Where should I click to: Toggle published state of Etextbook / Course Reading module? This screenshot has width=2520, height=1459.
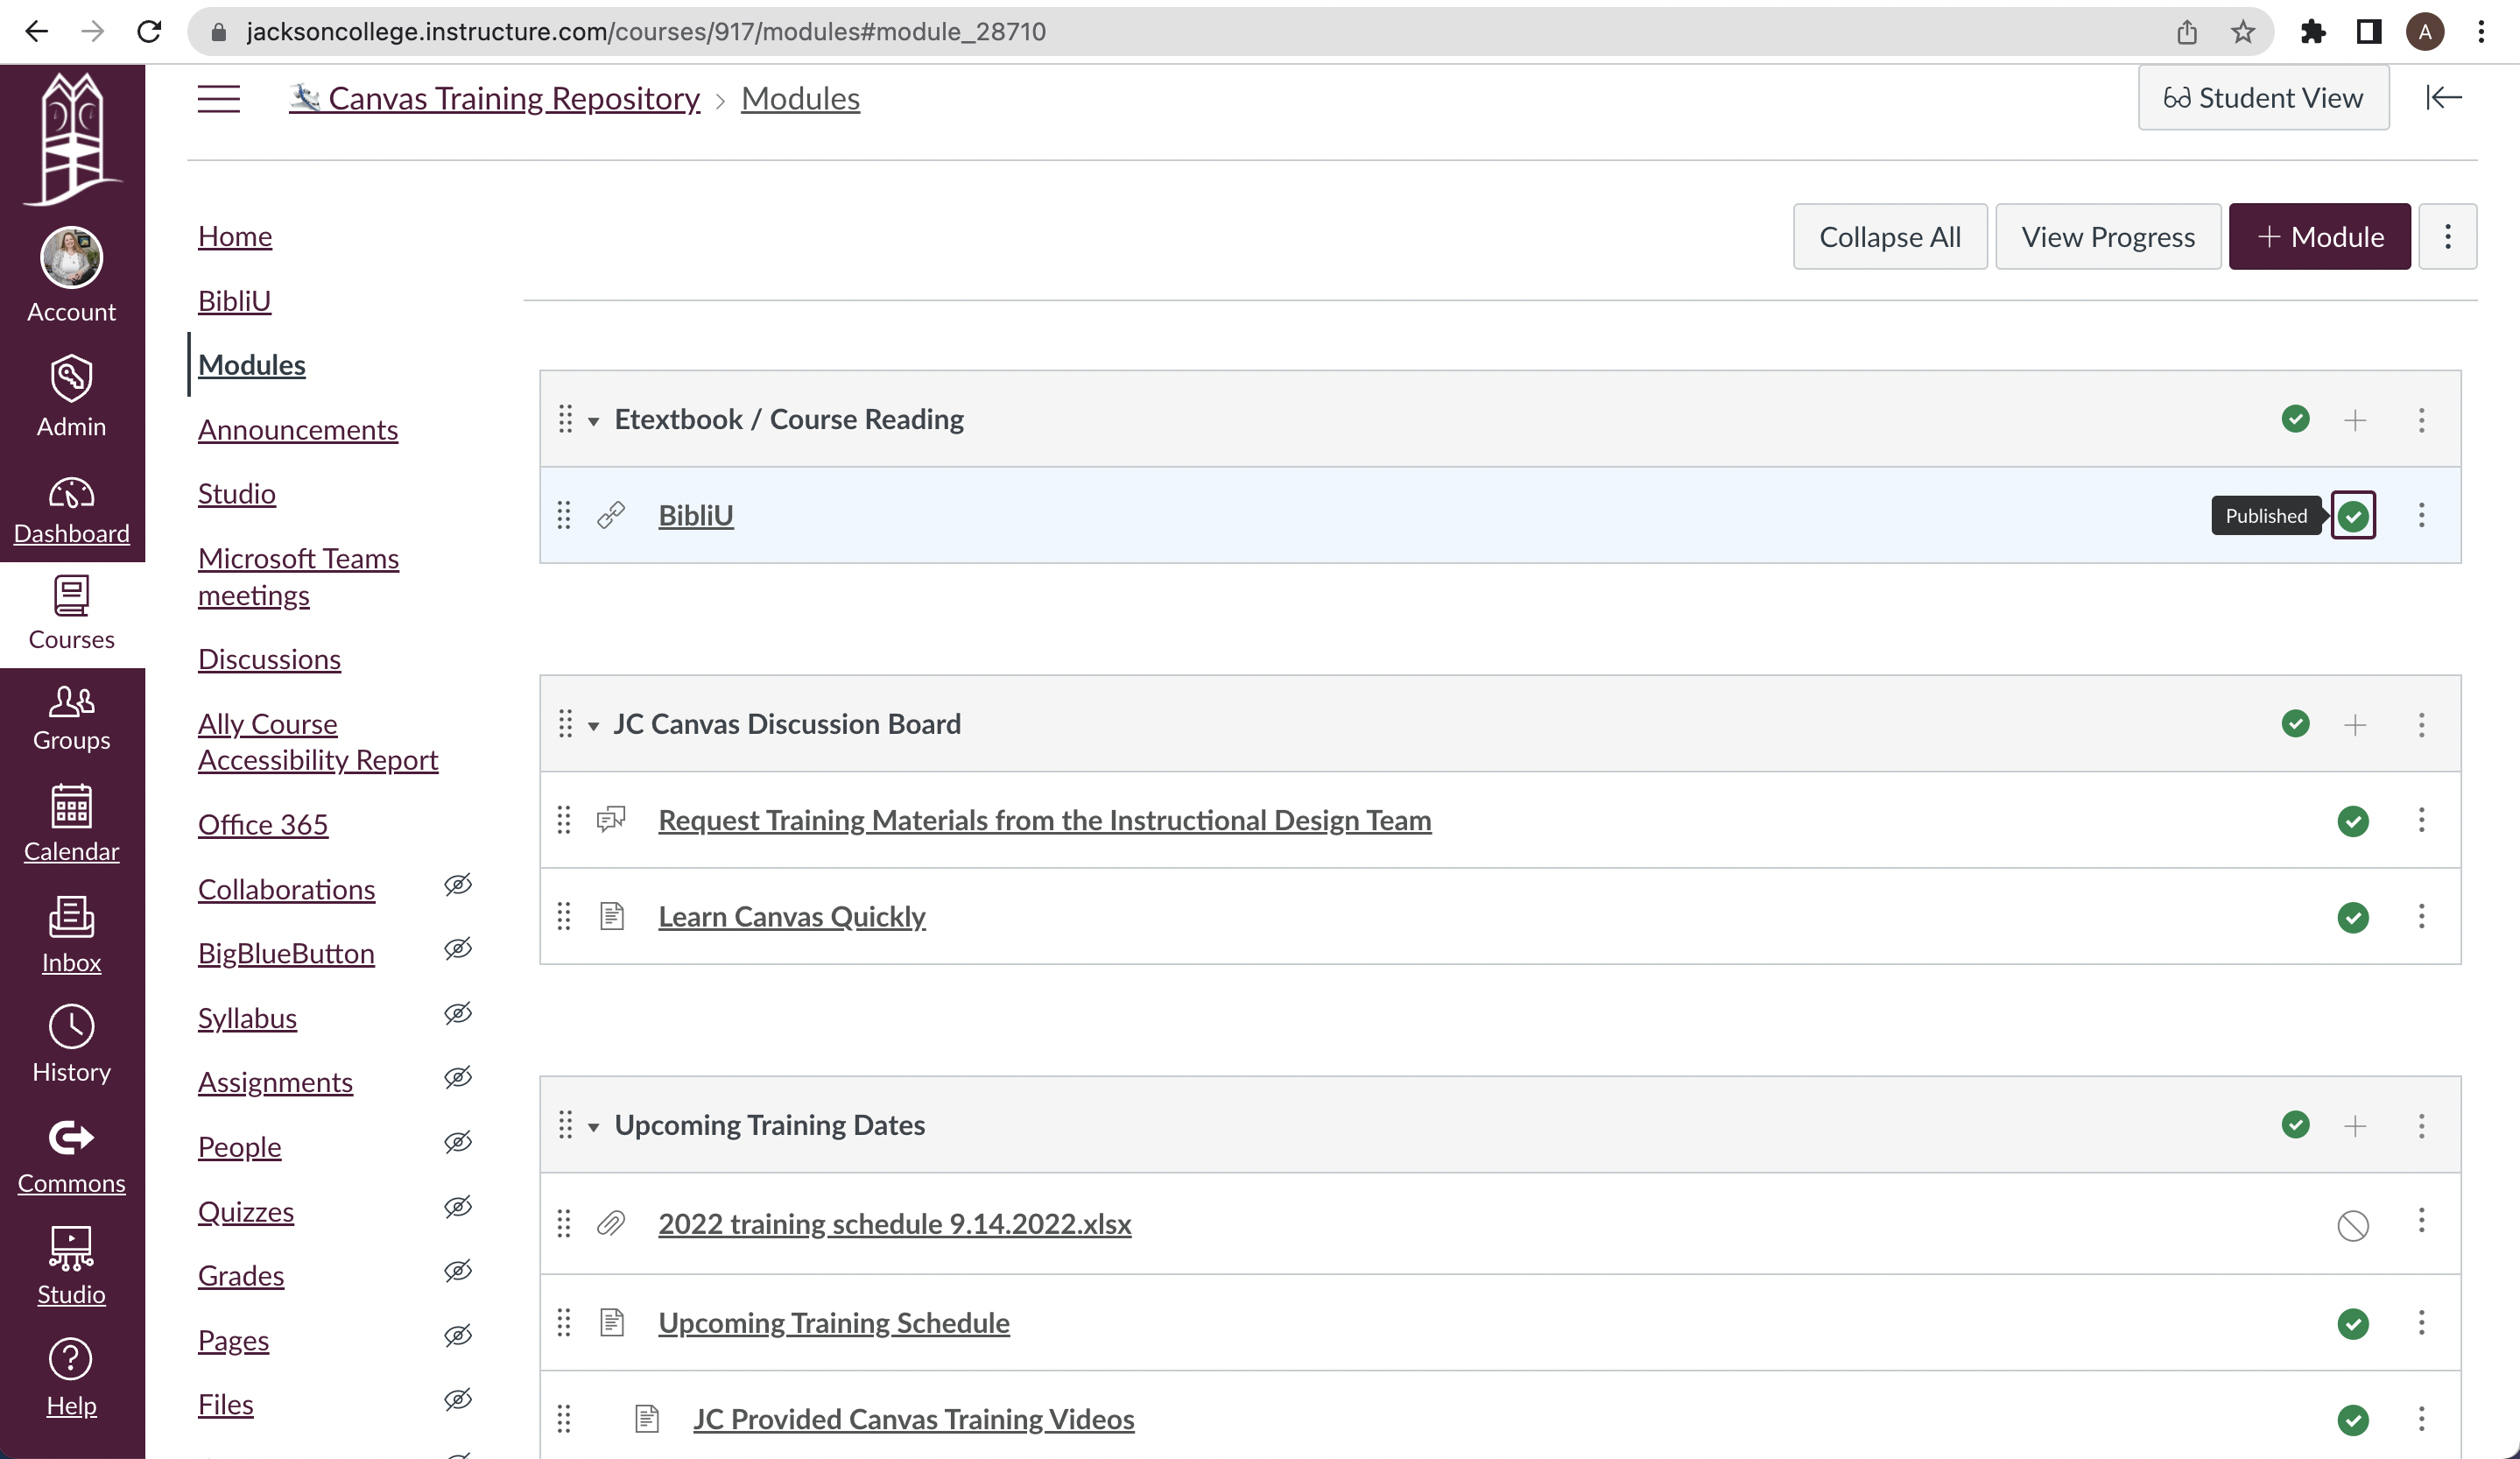[2295, 419]
